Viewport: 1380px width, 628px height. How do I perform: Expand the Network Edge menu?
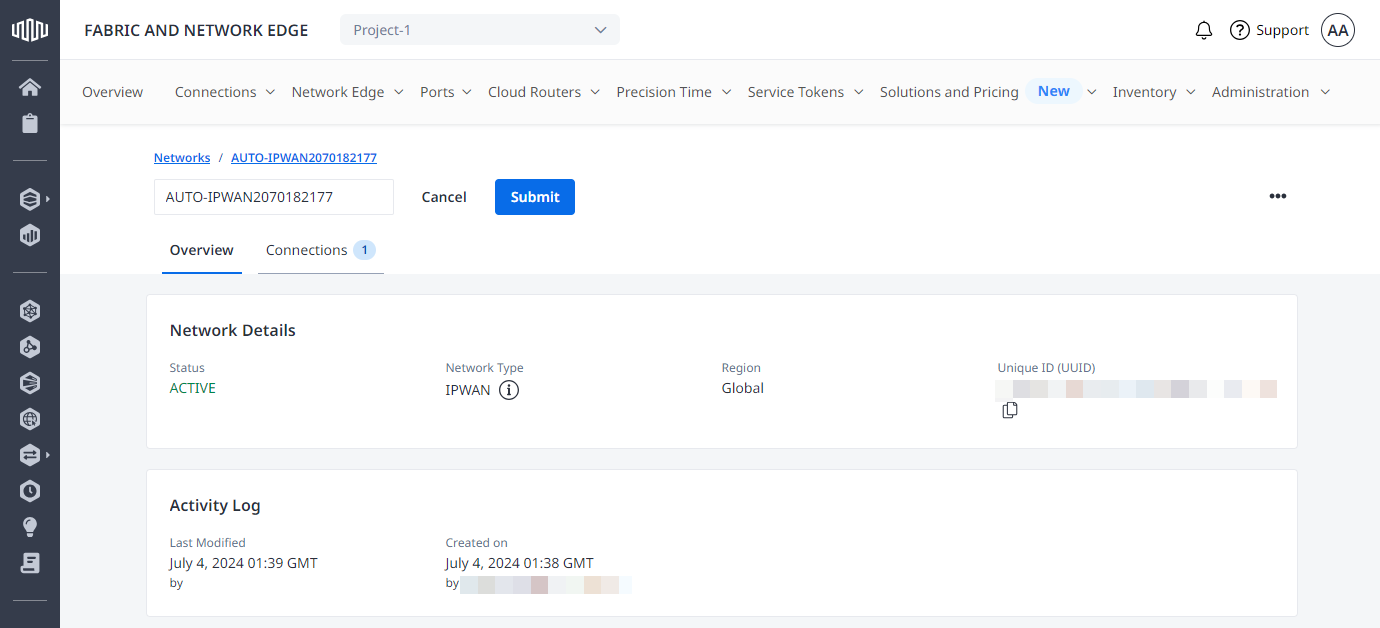pyautogui.click(x=347, y=92)
